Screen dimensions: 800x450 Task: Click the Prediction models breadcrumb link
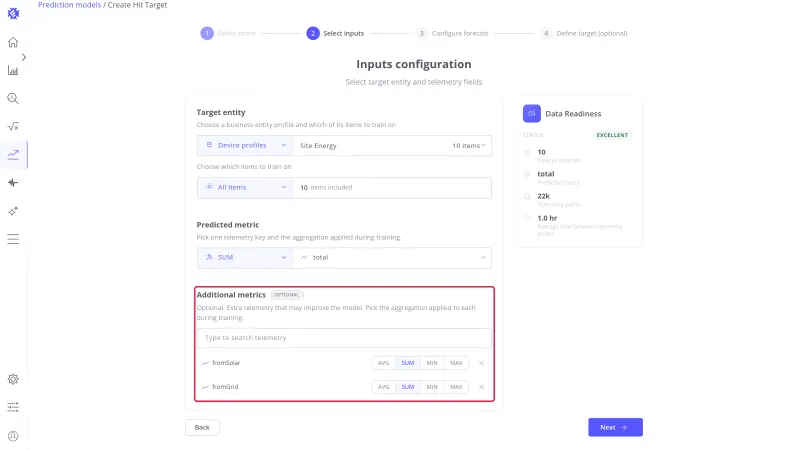tap(69, 5)
